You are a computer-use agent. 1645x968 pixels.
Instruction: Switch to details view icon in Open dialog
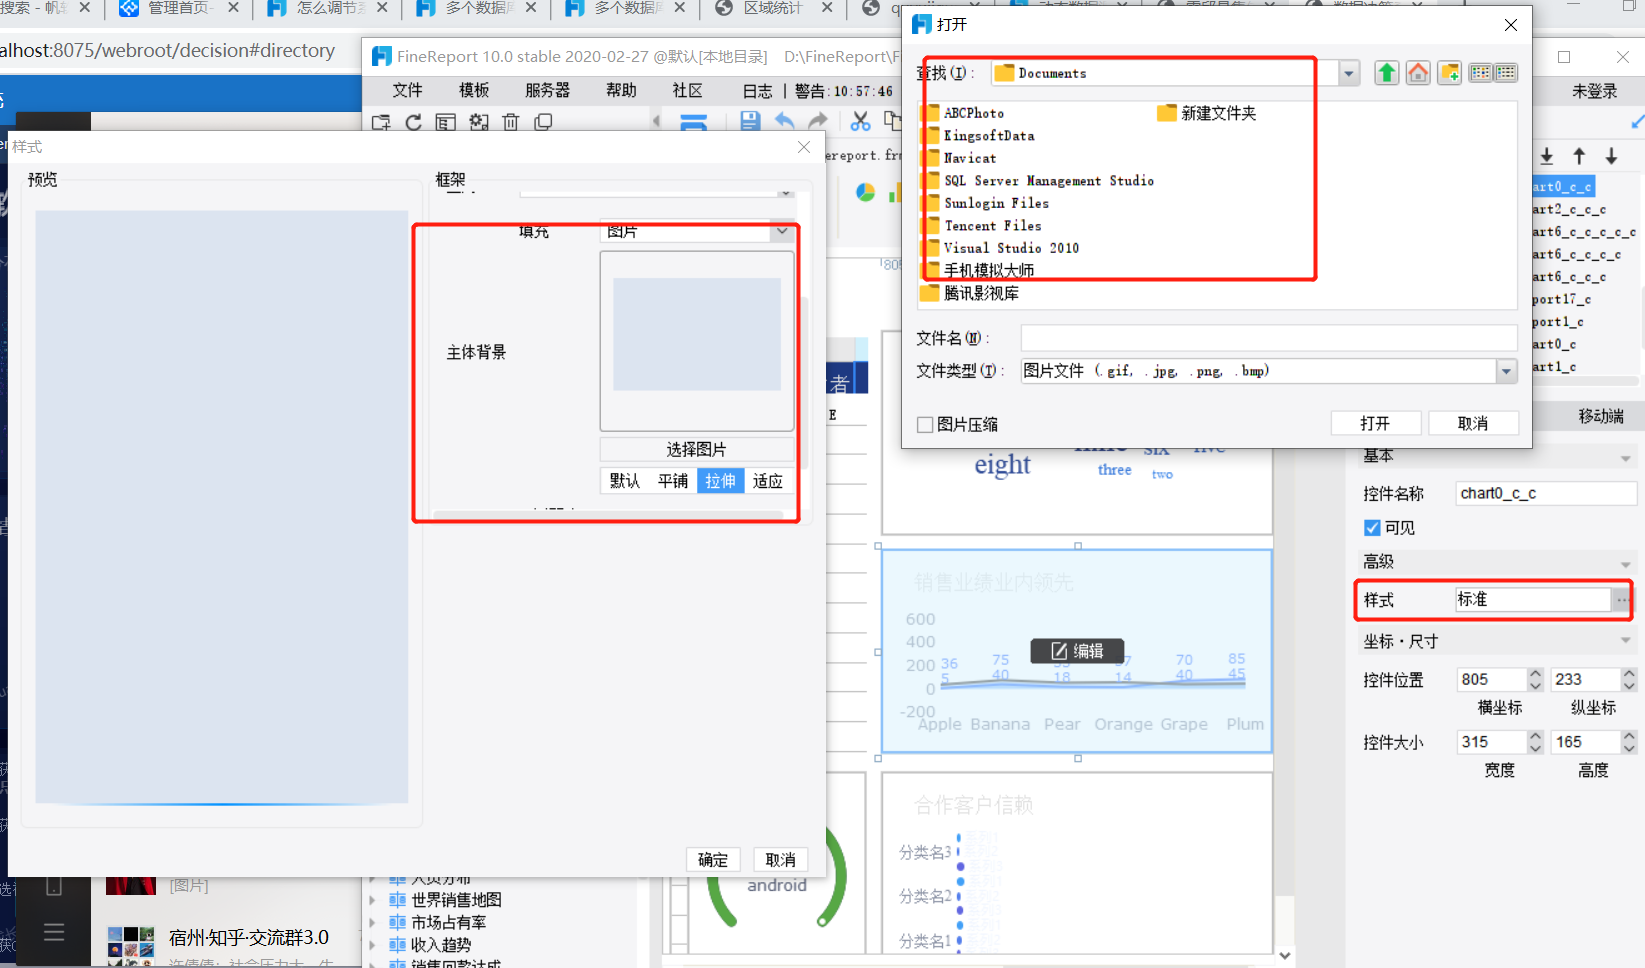click(x=1506, y=72)
